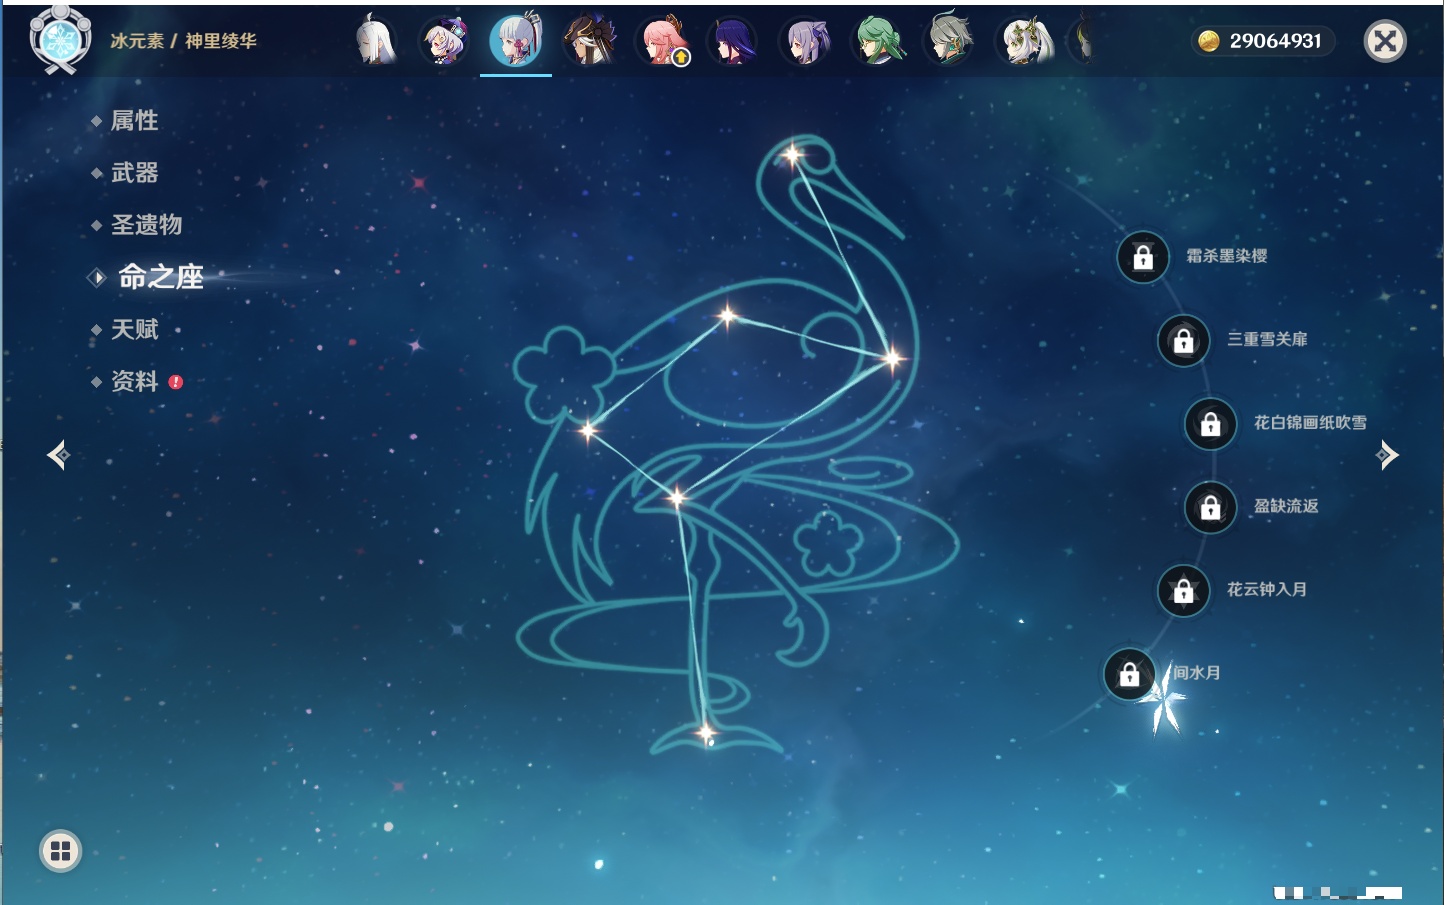Click the 三重雪关扉 label
The image size is (1444, 905).
click(x=1267, y=339)
